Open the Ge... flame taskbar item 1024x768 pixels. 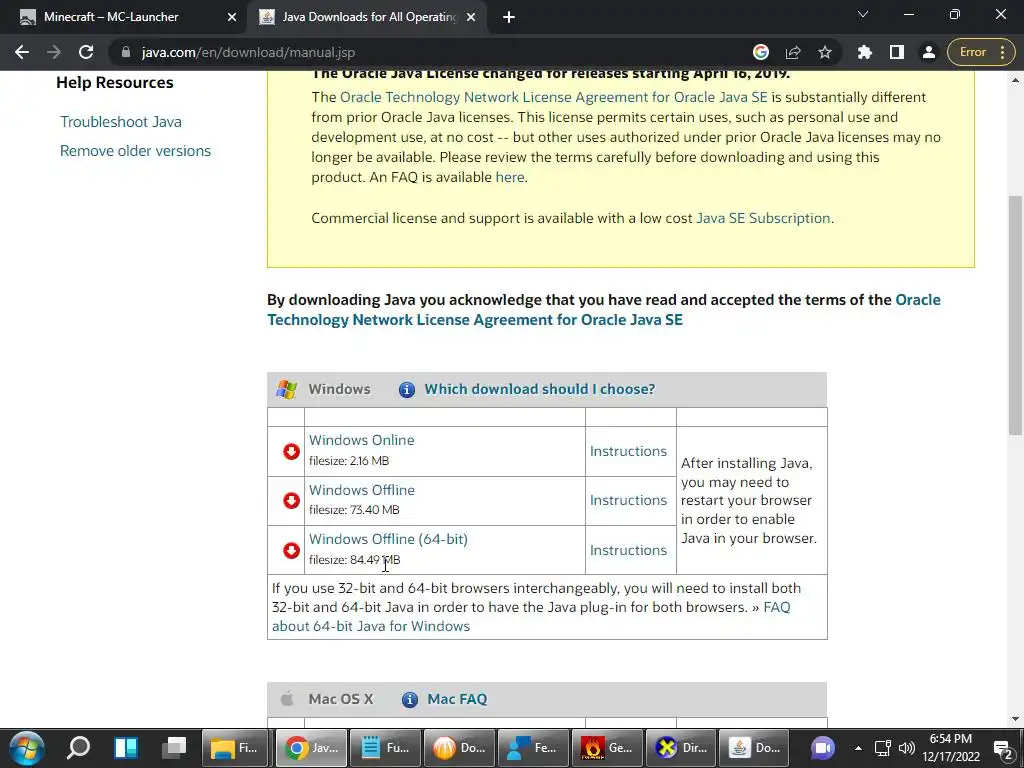[x=606, y=748]
